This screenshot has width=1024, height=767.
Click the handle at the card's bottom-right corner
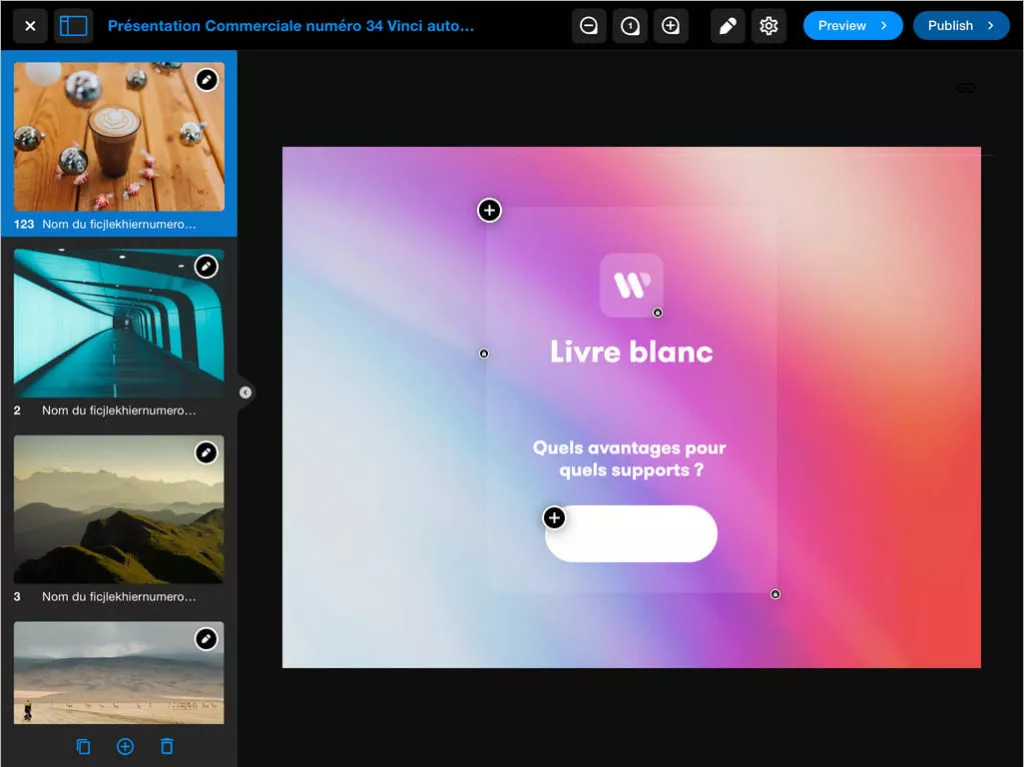[775, 595]
